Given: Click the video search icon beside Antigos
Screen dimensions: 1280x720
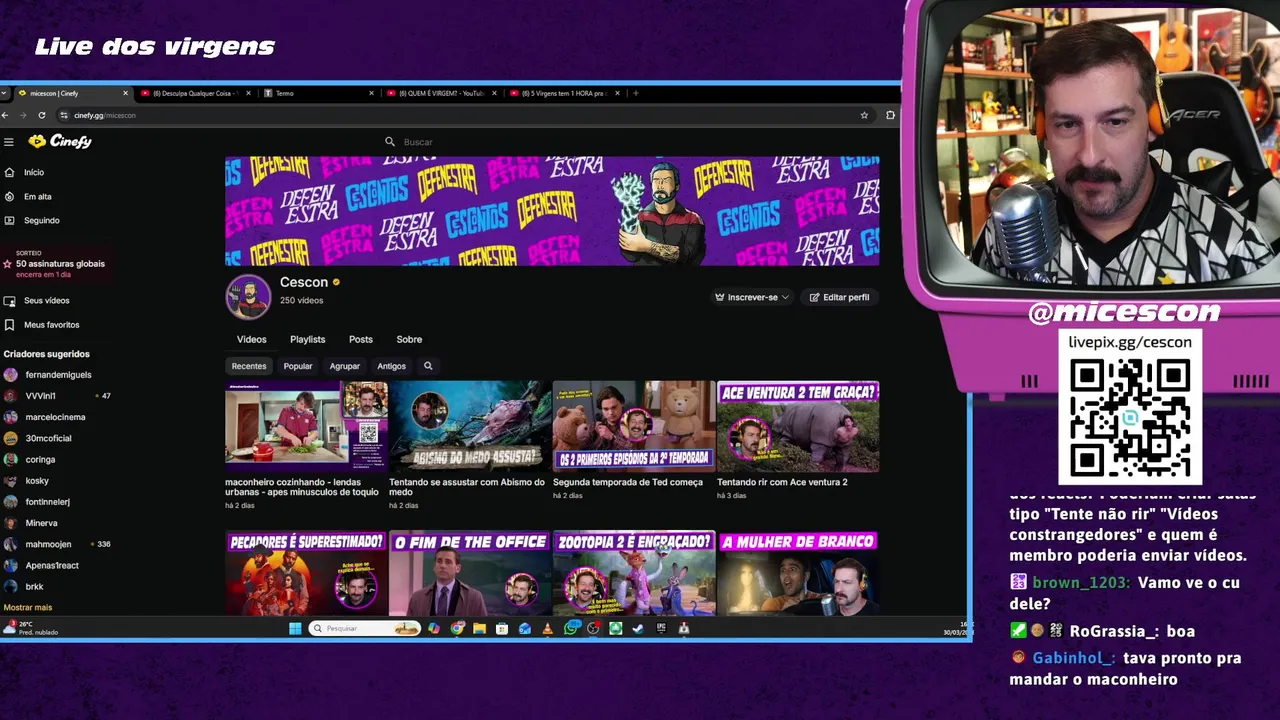Looking at the screenshot, I should (x=428, y=366).
